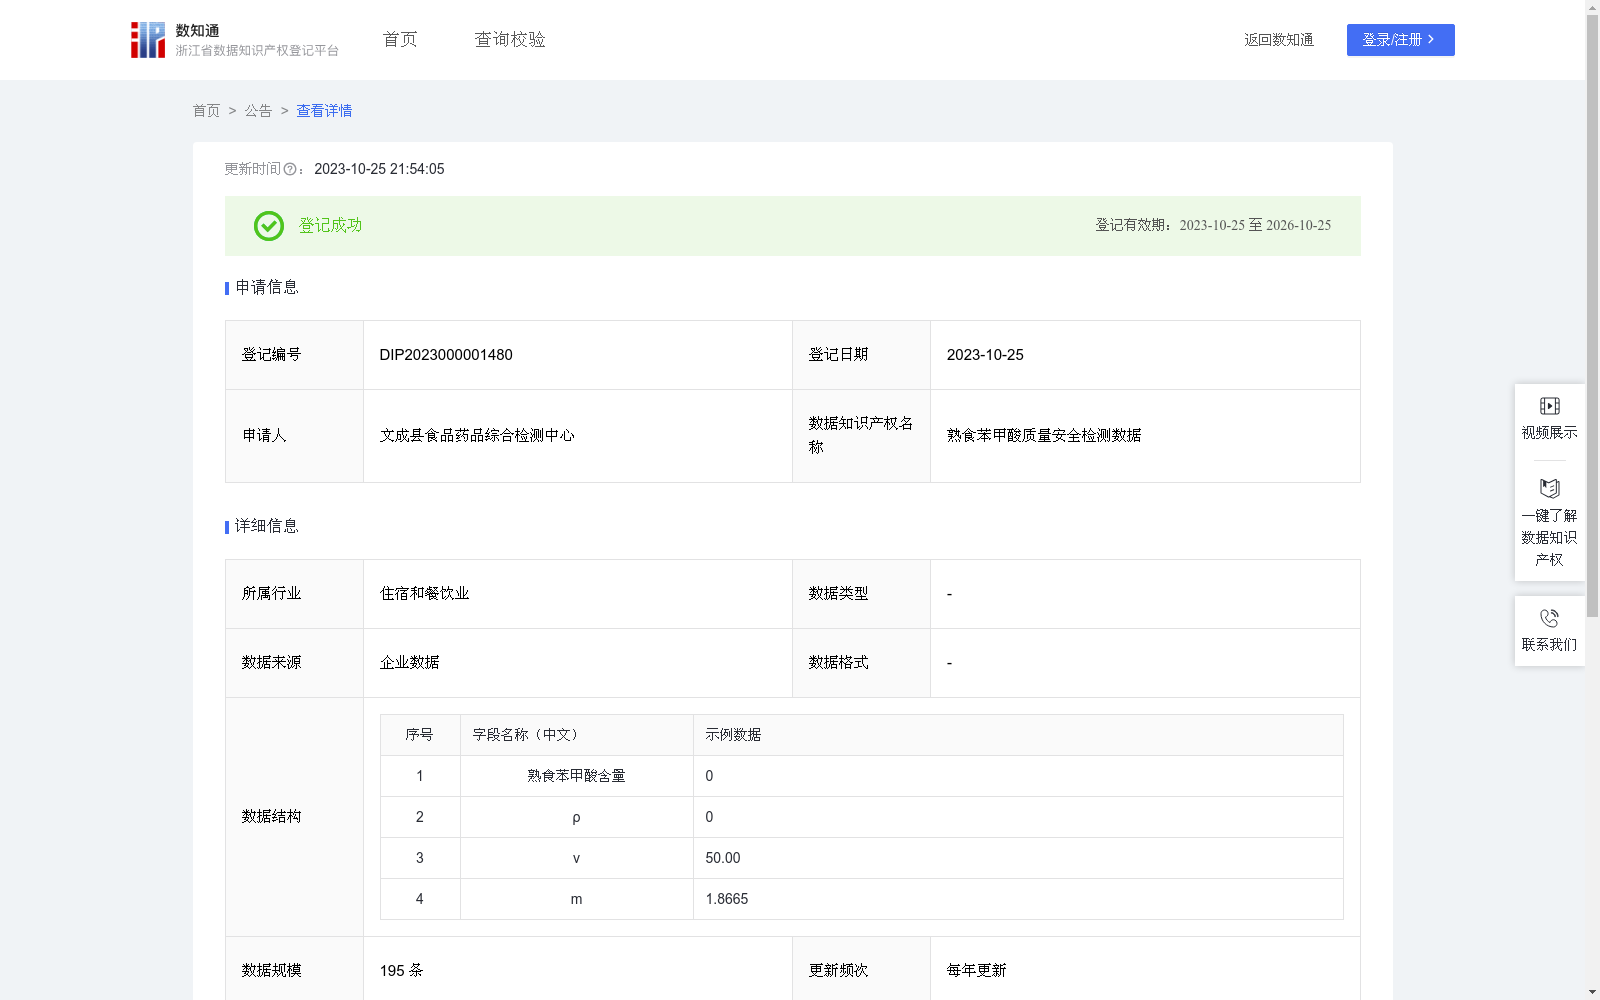Image resolution: width=1600 pixels, height=1000 pixels.
Task: Click the 序号 column header
Action: 419,735
